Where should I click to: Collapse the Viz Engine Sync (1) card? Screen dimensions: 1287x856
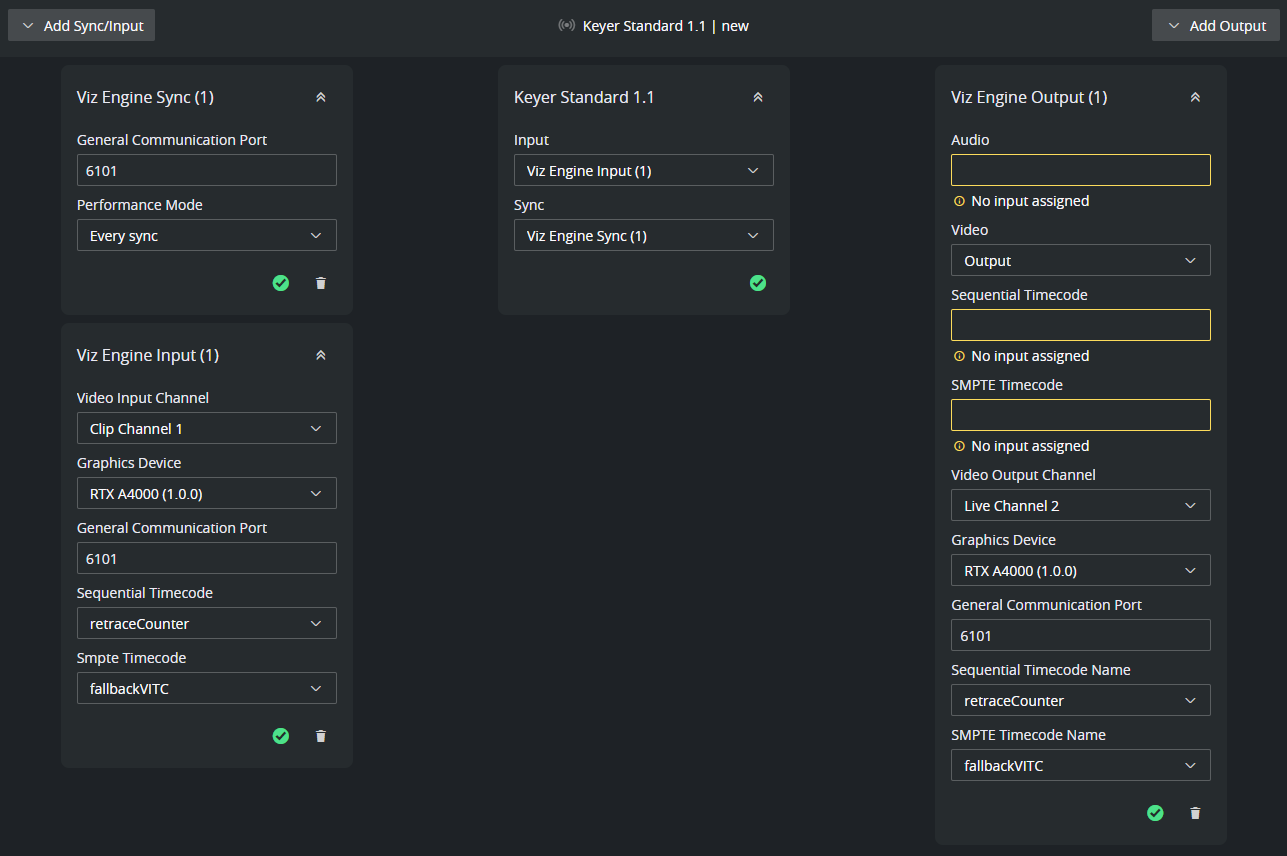pos(321,97)
